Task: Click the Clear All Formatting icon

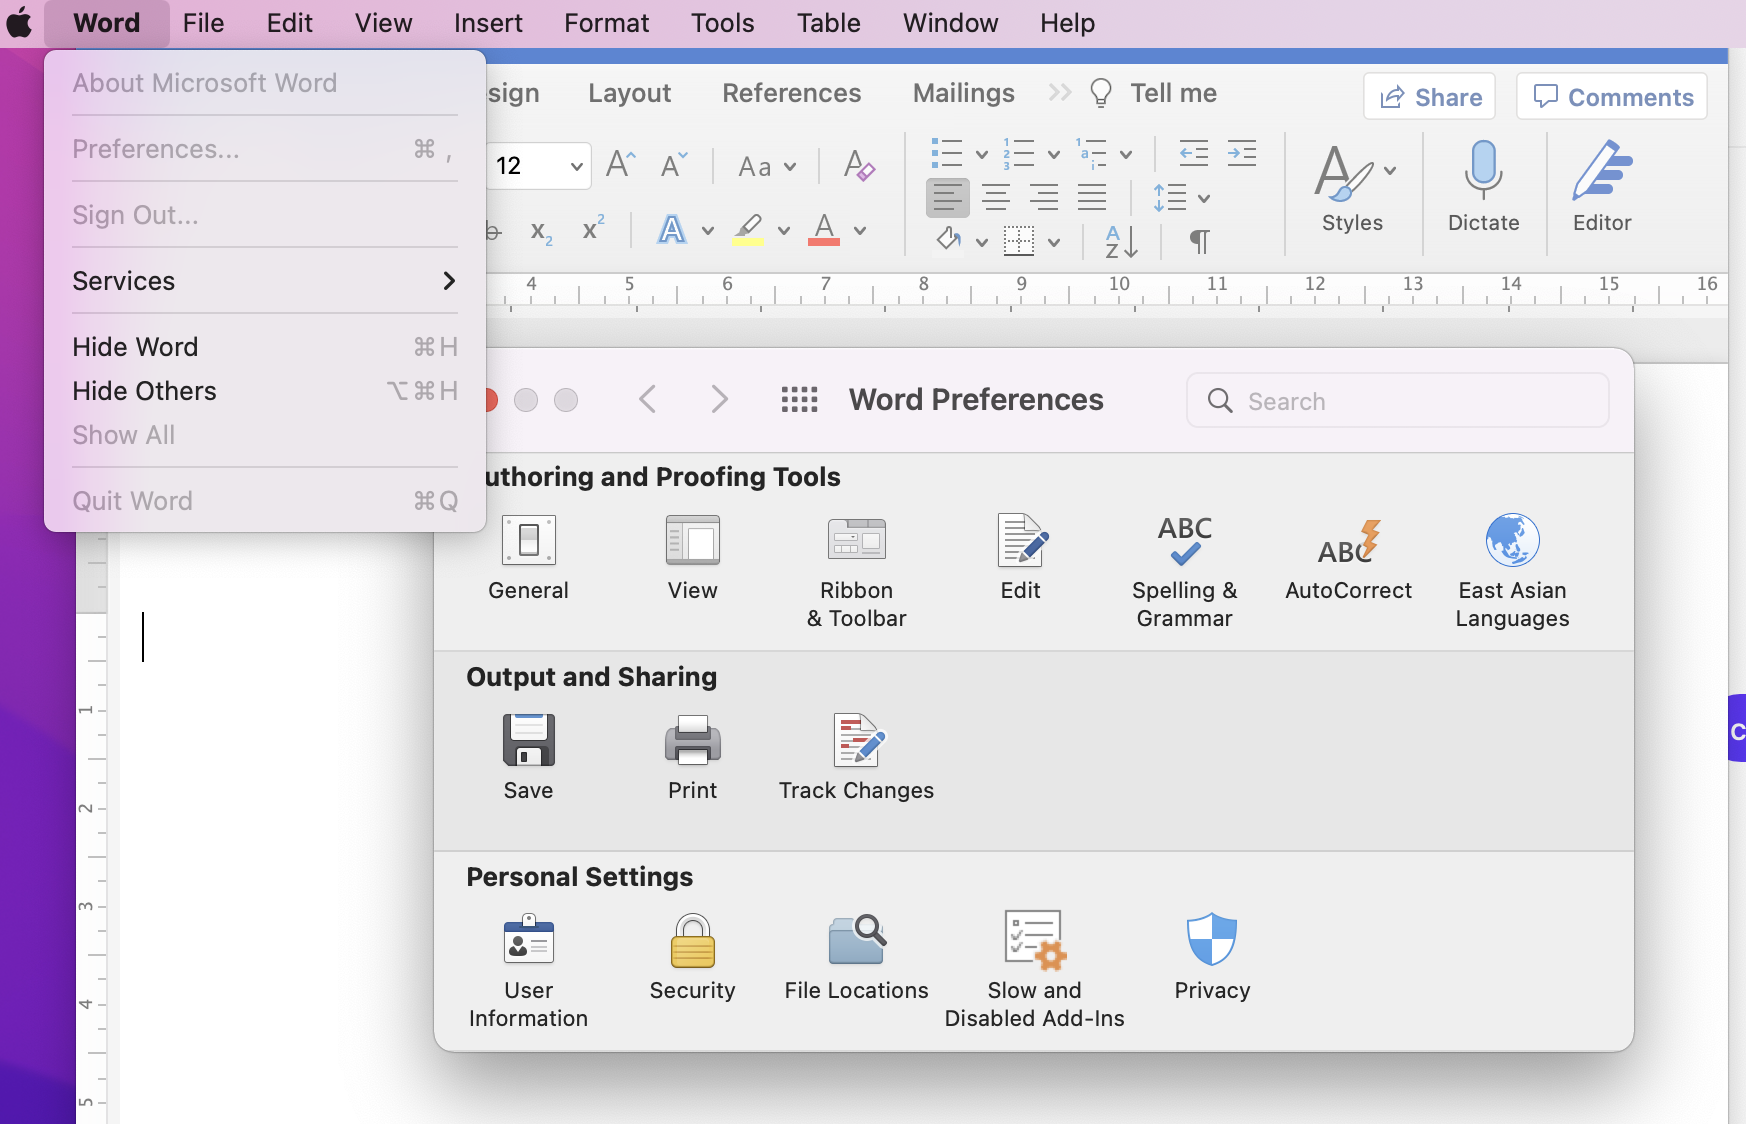Action: click(x=859, y=165)
